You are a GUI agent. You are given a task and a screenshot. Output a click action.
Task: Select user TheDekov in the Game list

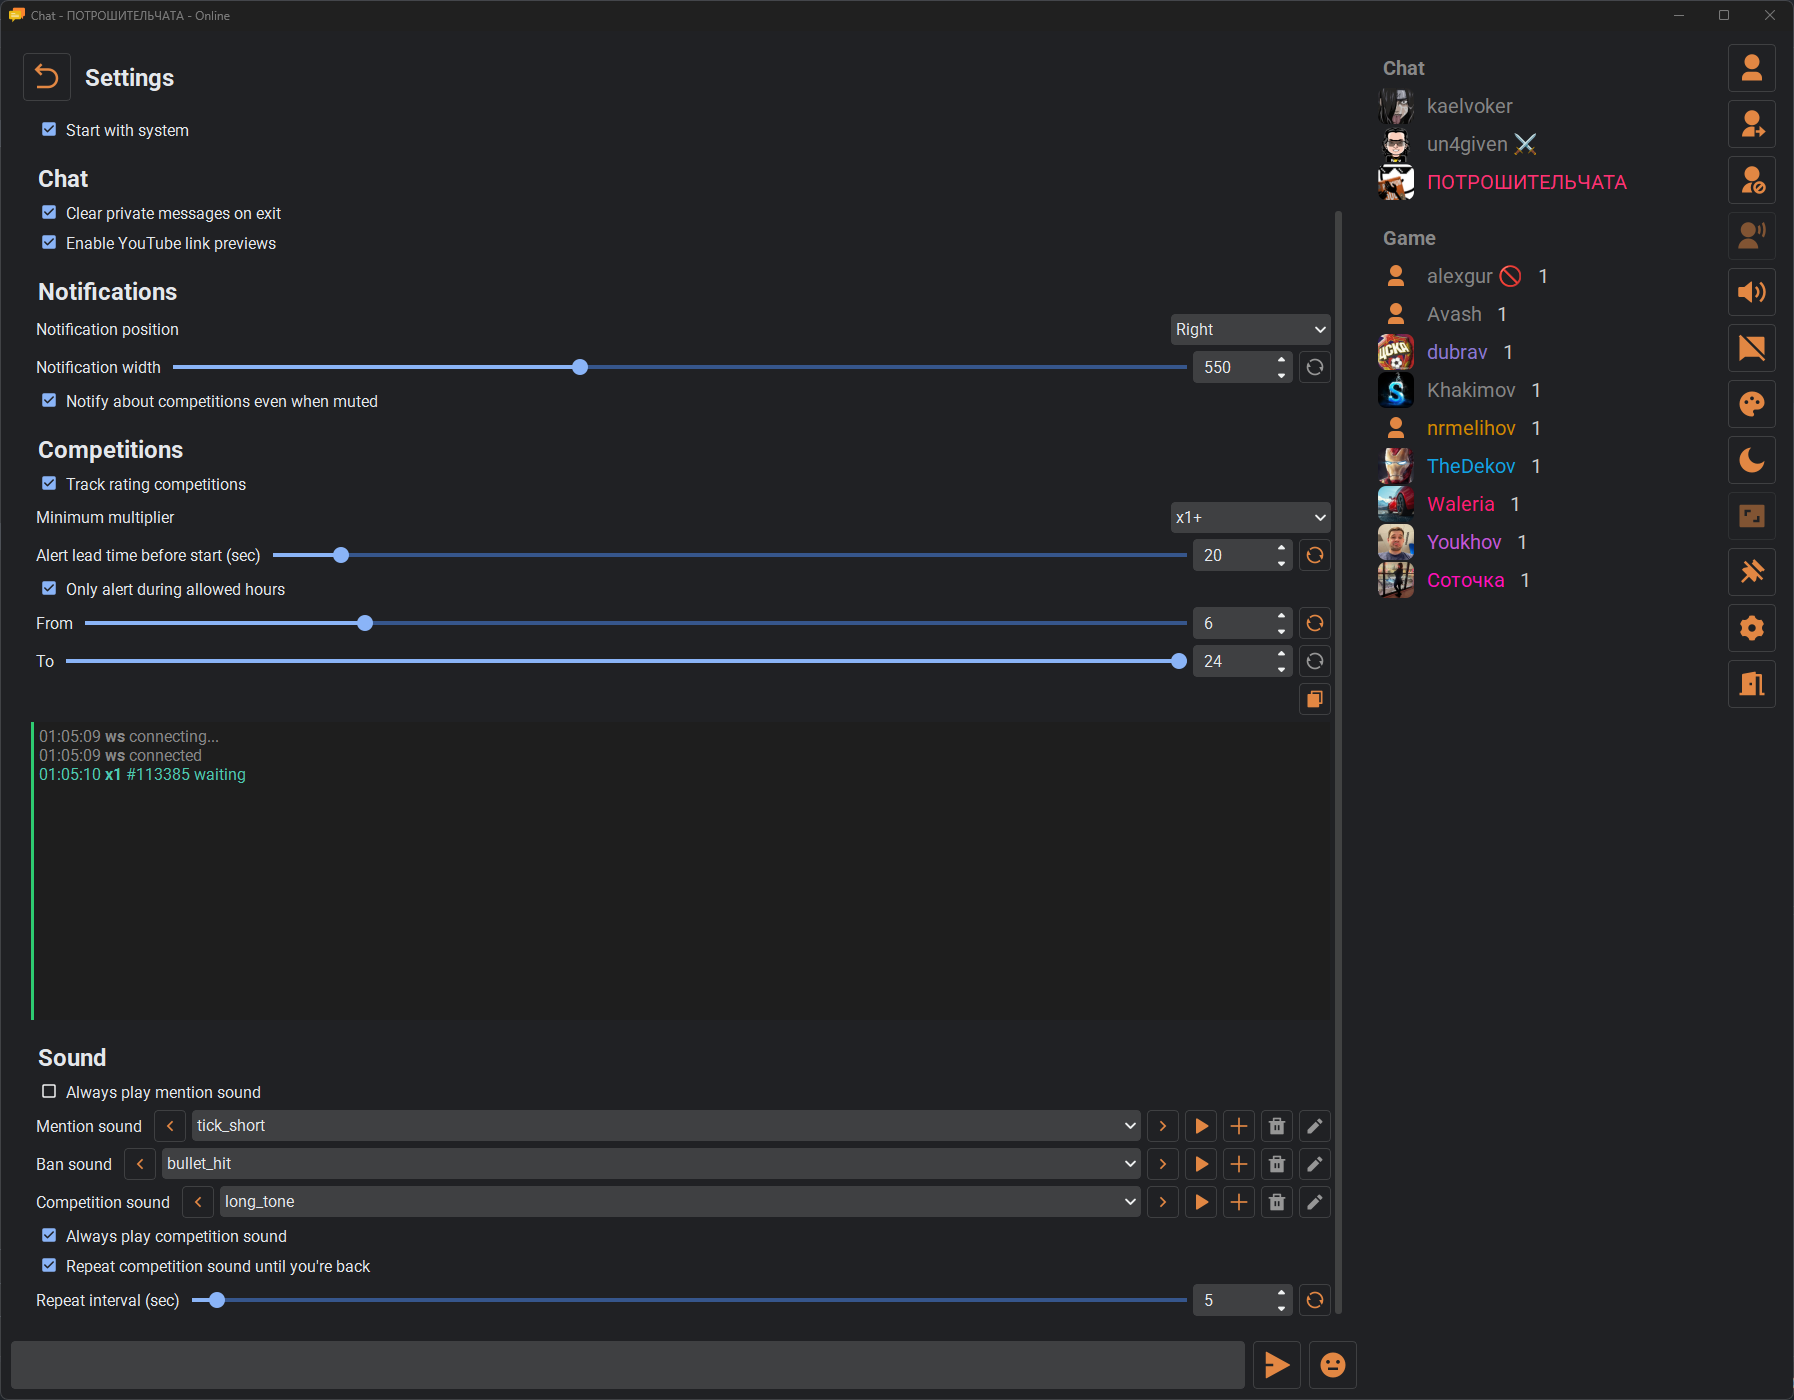point(1471,466)
